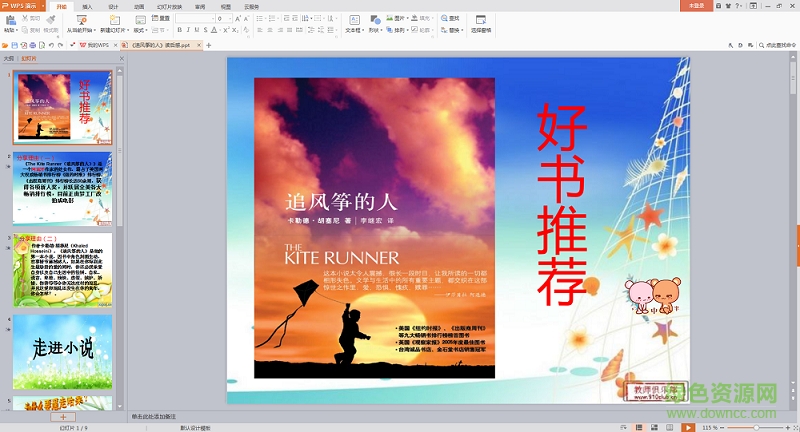This screenshot has width=800, height=432.
Task: Switch to Outline pane tab
Action: pos(8,59)
